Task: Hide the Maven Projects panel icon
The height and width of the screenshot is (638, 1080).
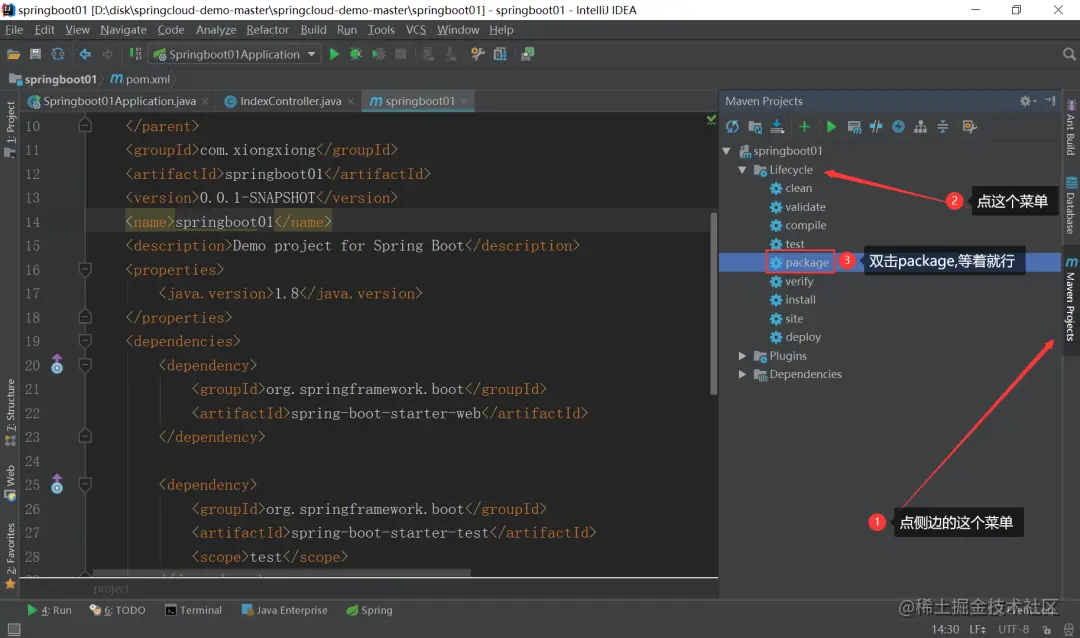Action: (1050, 101)
